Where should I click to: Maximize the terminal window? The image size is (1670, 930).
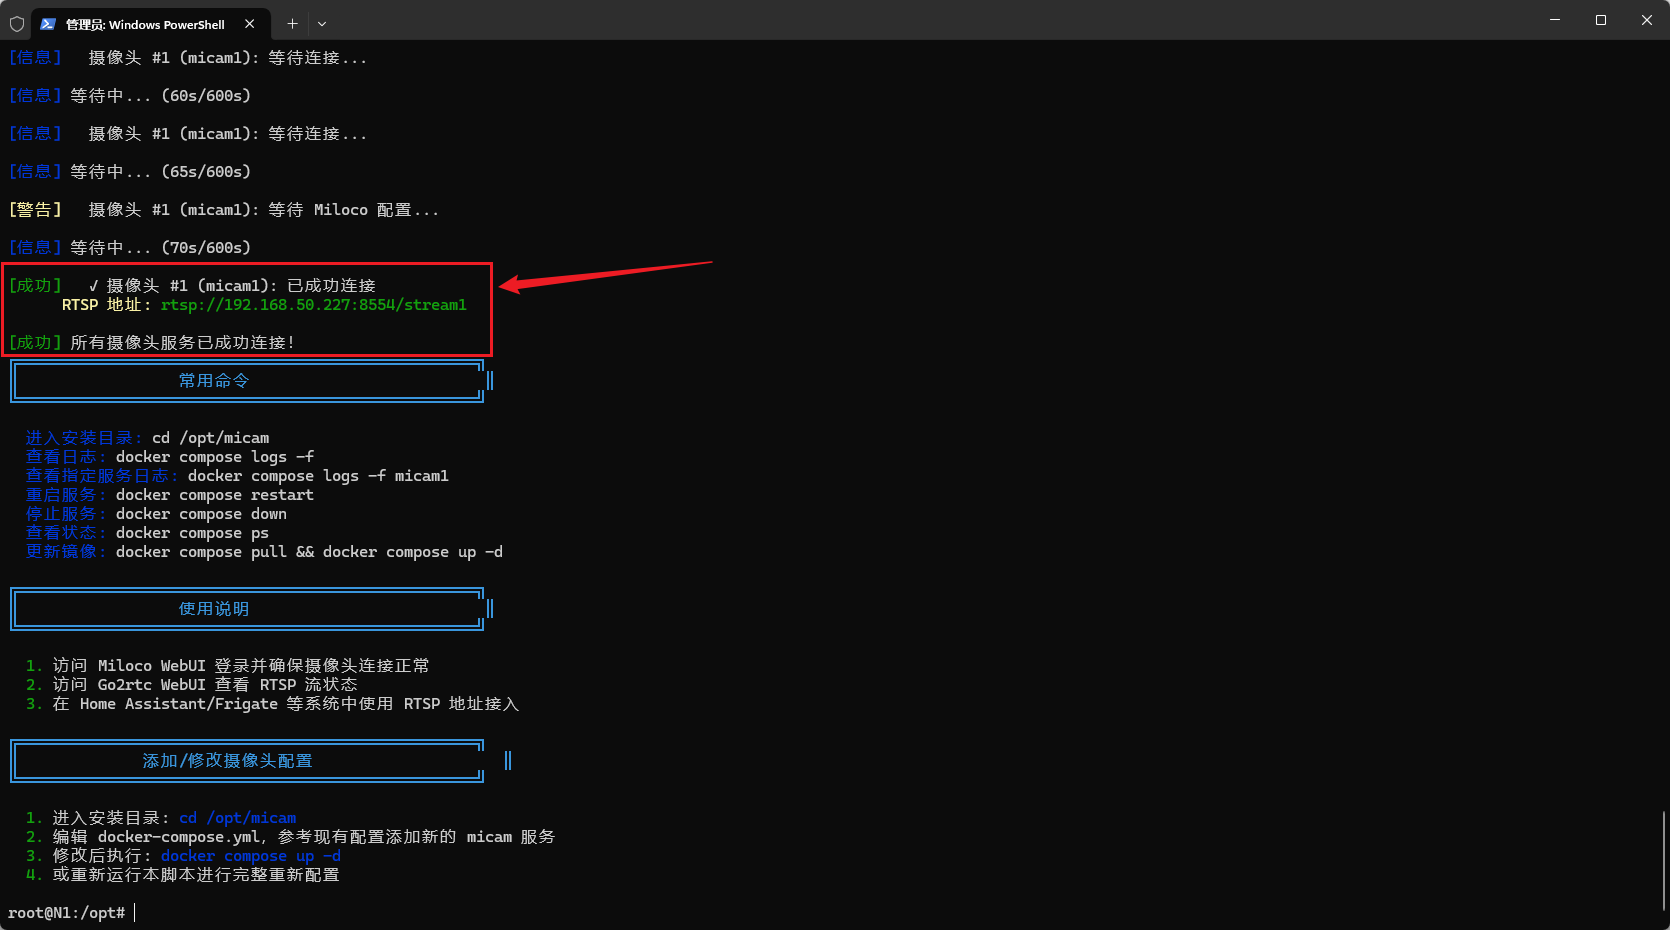(1601, 20)
